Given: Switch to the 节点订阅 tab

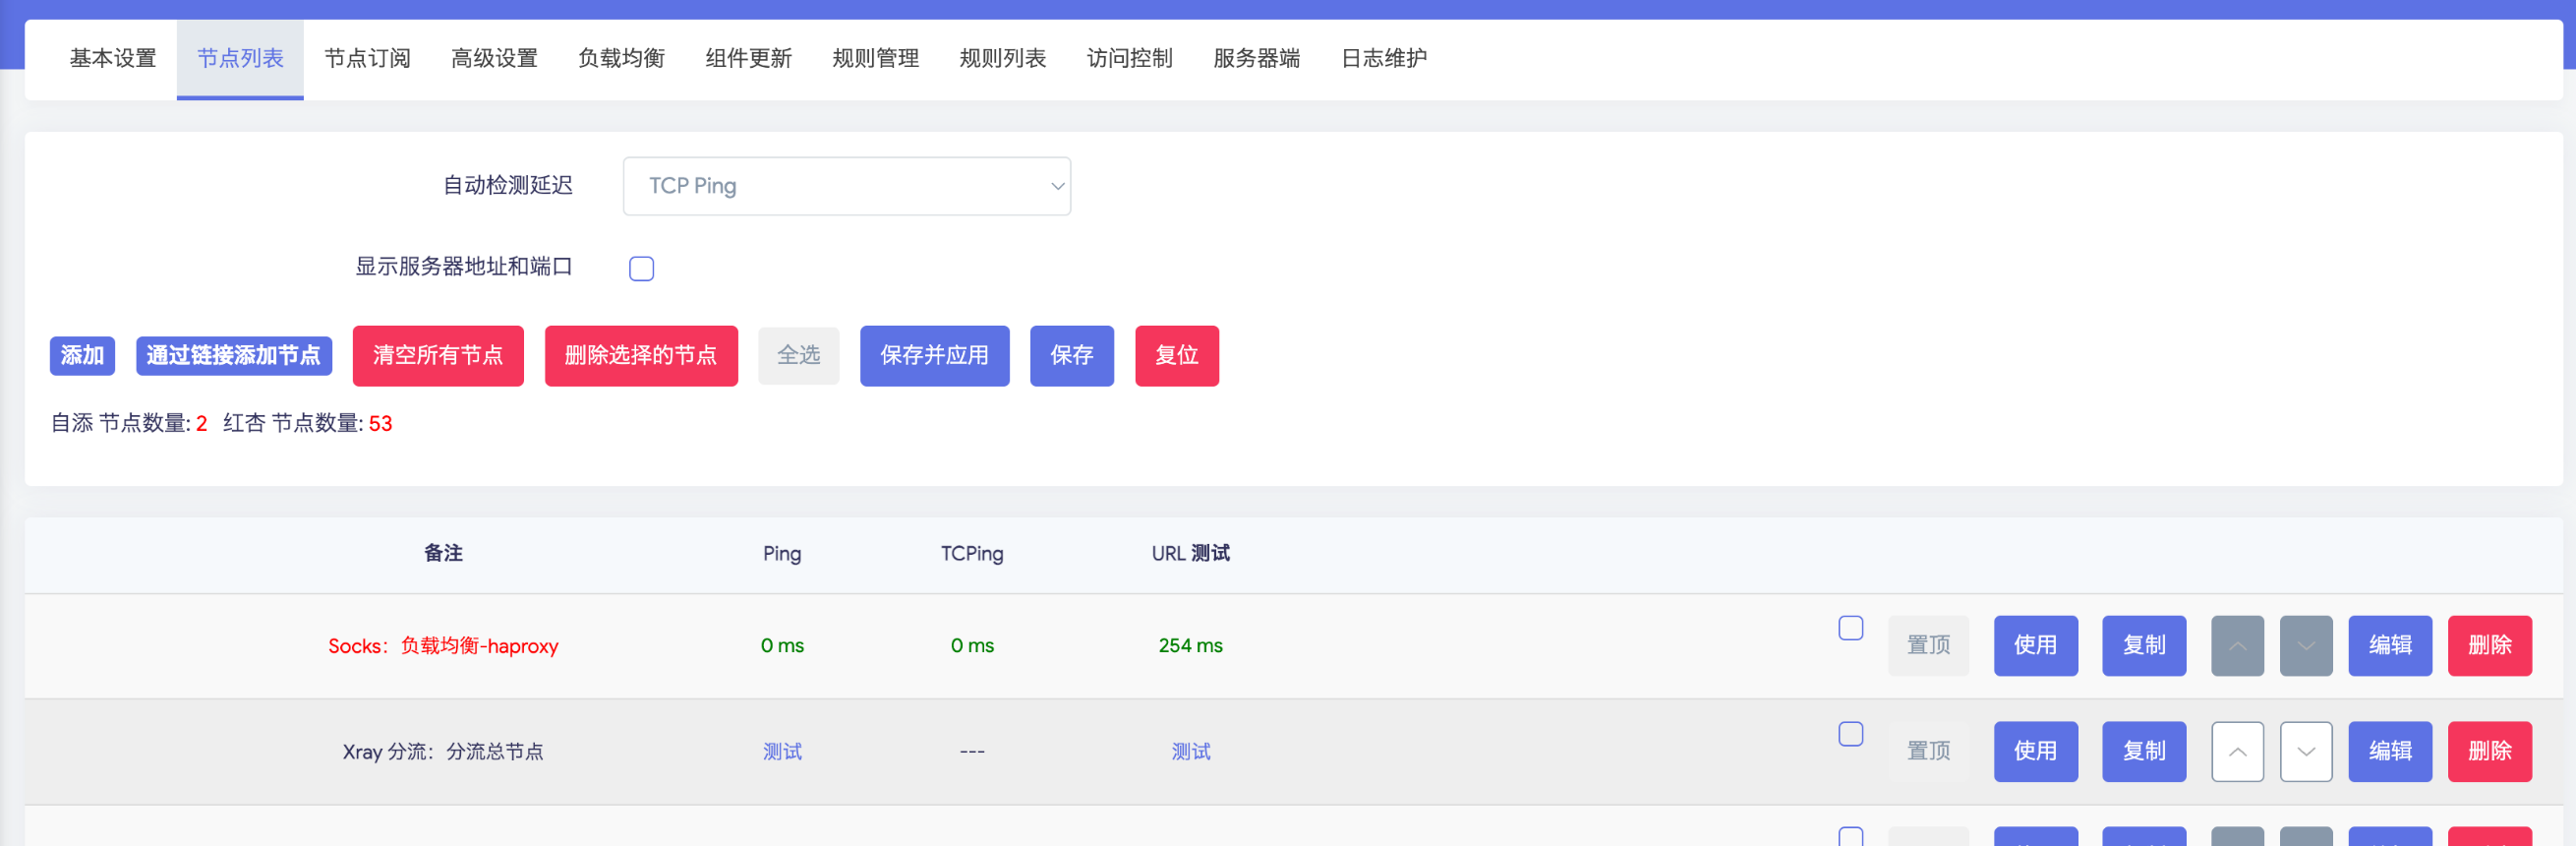Looking at the screenshot, I should pos(367,59).
